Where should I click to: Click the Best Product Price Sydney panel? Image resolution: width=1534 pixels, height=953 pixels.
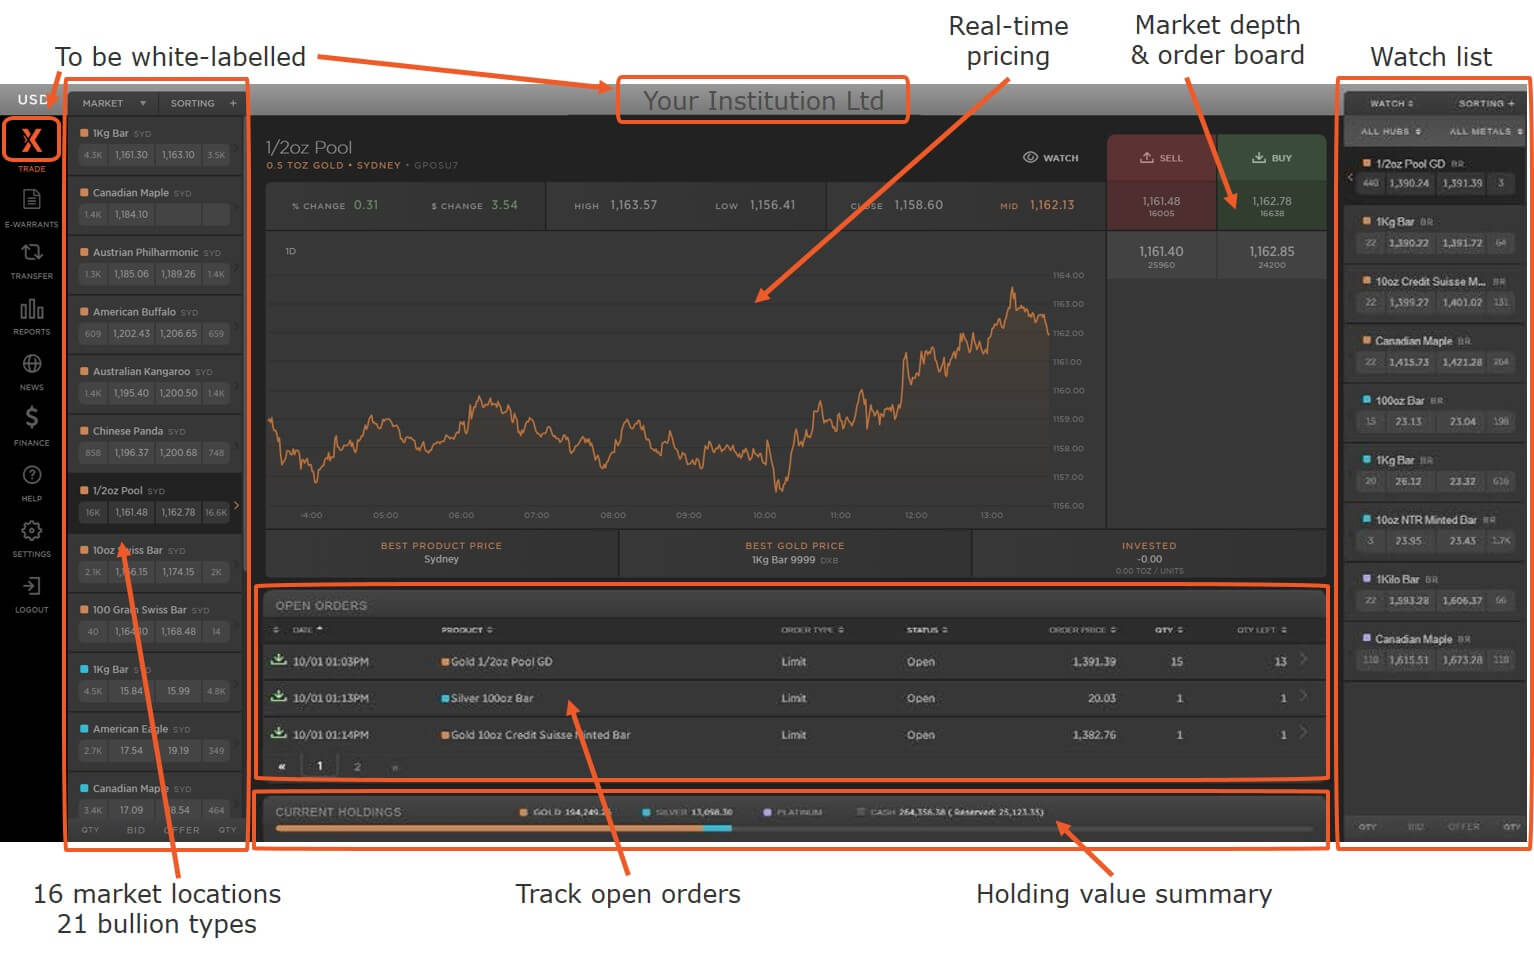(441, 553)
